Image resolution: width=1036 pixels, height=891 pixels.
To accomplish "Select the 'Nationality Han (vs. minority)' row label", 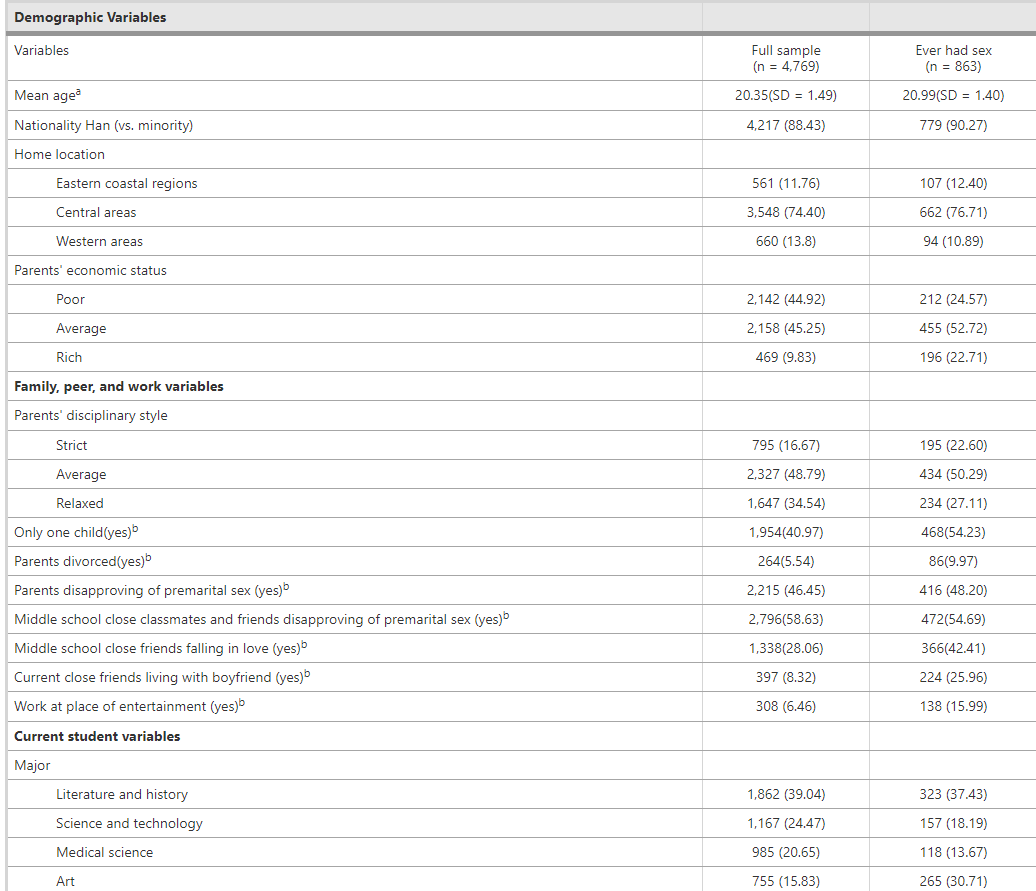I will [x=104, y=125].
